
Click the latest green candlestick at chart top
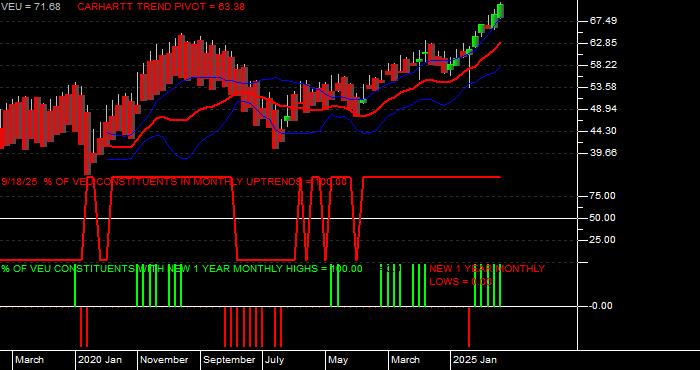500,10
